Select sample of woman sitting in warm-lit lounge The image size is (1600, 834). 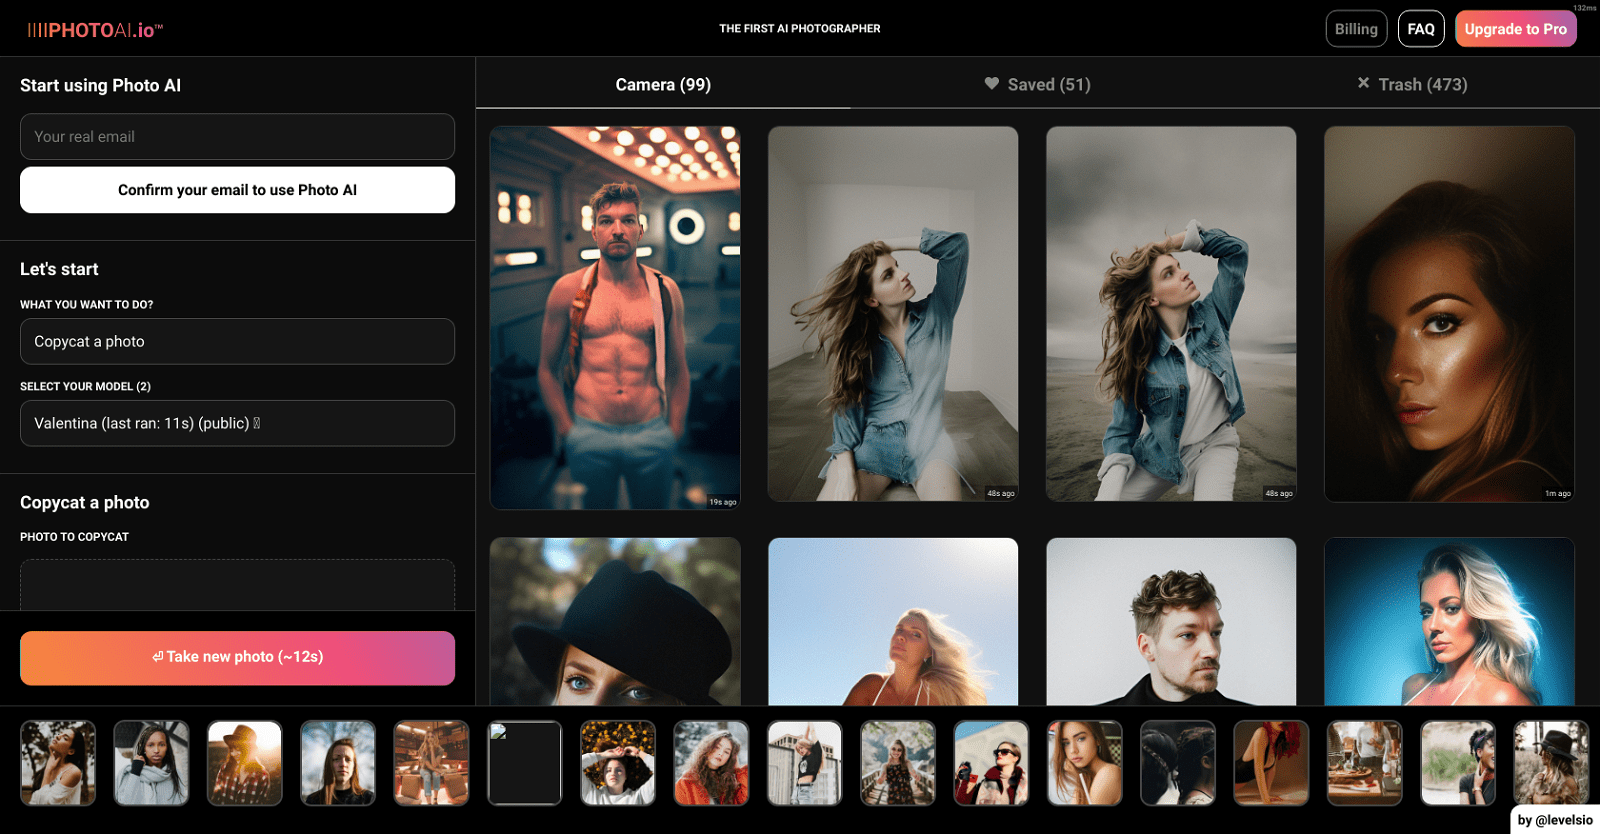tap(431, 763)
